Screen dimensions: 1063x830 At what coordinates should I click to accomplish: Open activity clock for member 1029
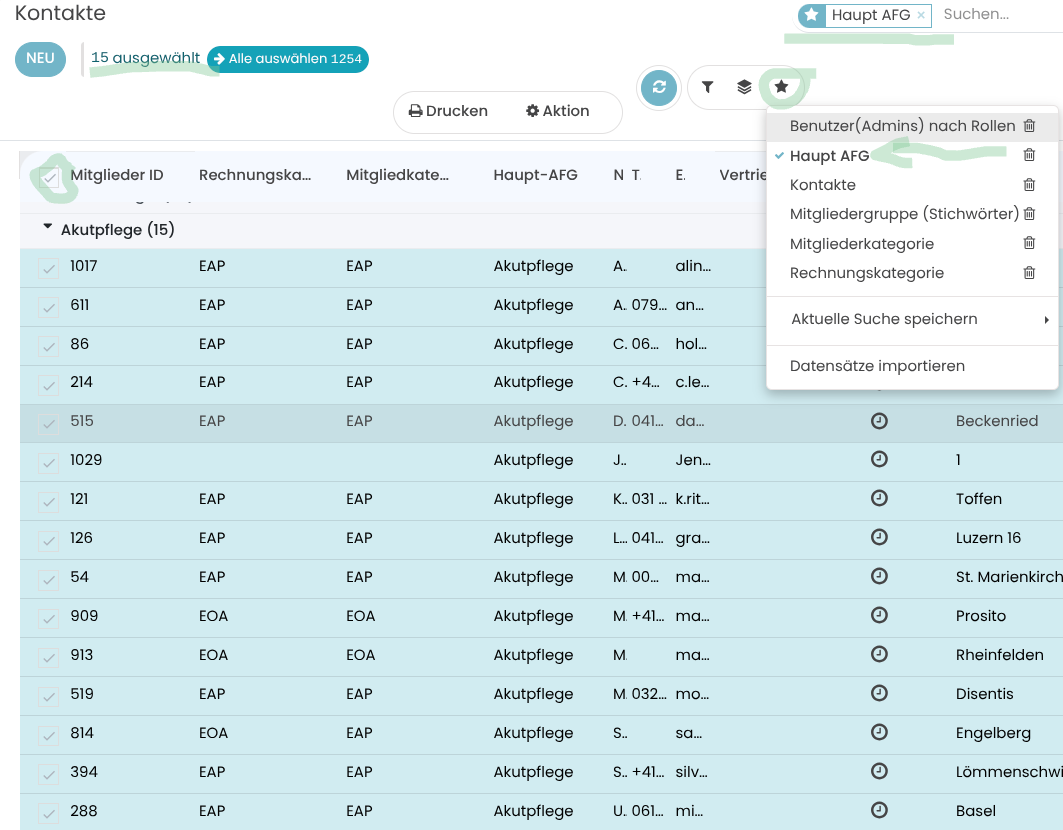879,460
